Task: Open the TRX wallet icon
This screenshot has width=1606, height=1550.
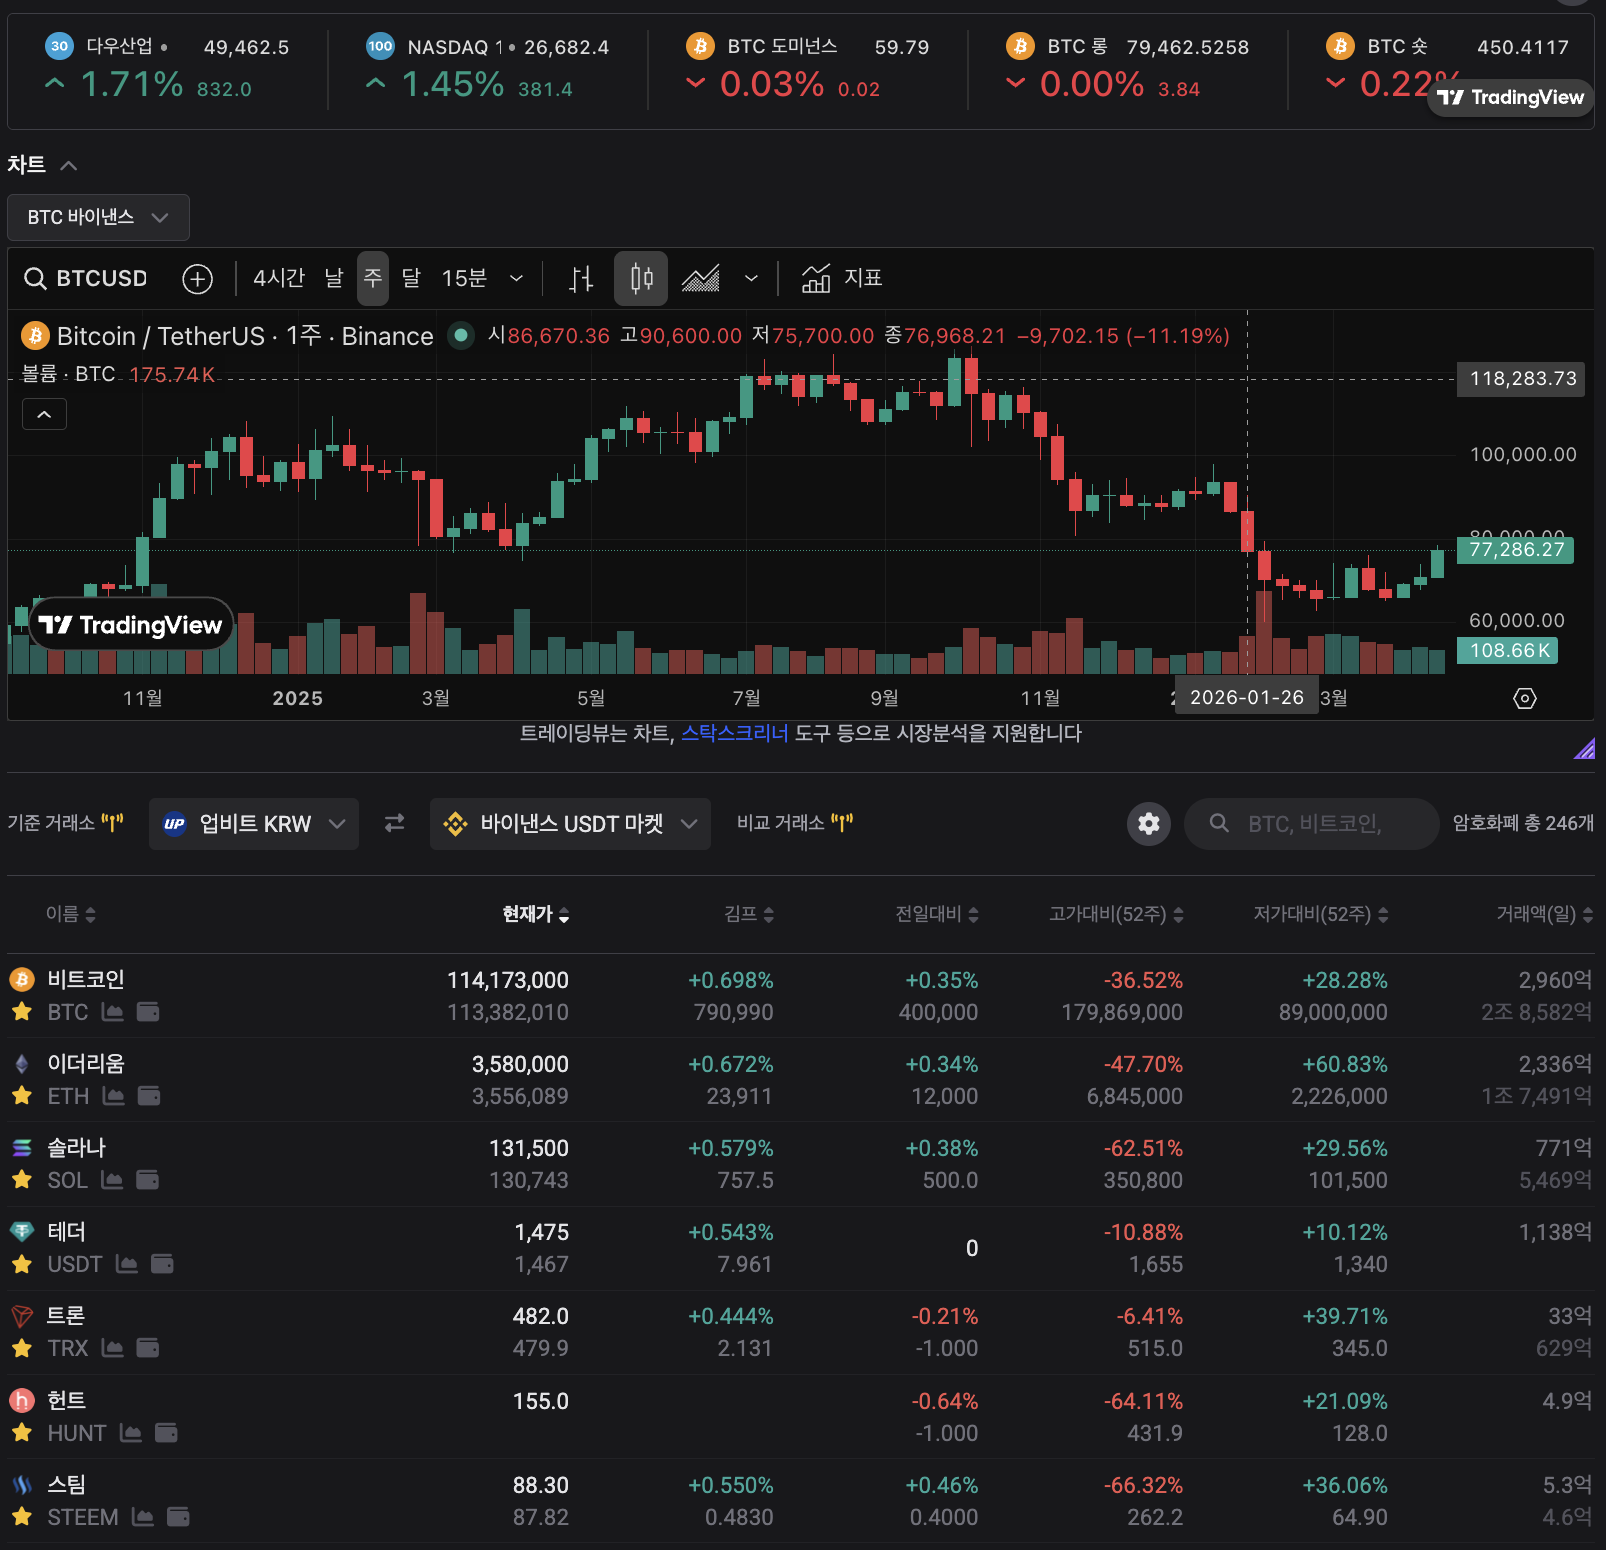Action: 148,1348
